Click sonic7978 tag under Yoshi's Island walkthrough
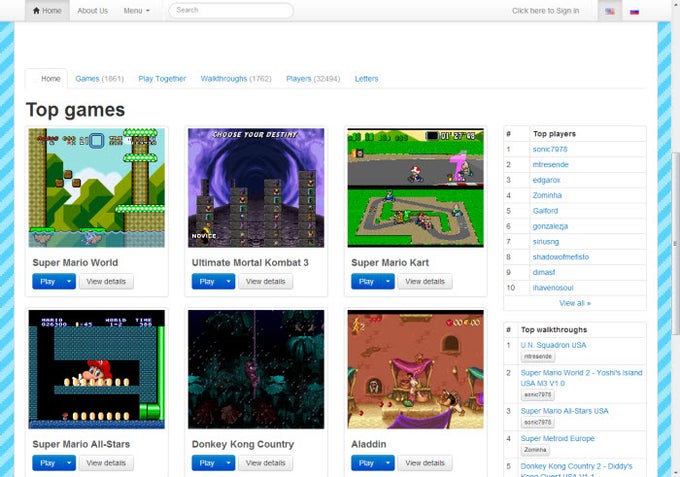 [537, 395]
